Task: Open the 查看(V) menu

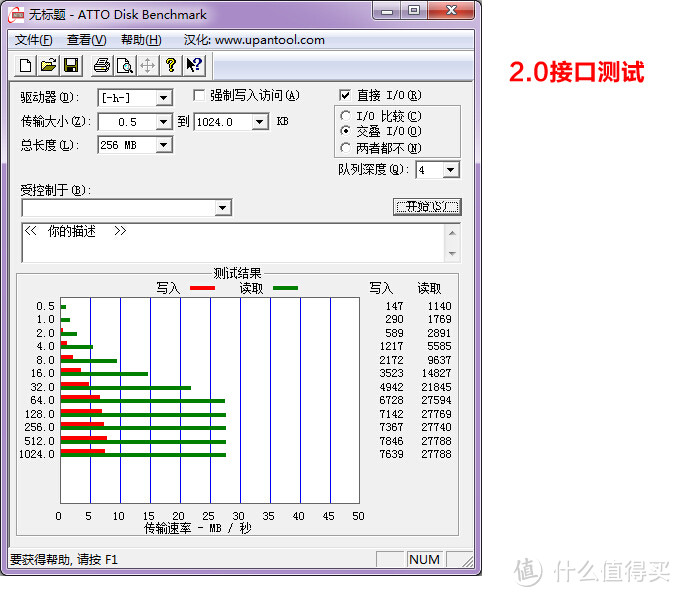Action: tap(86, 40)
